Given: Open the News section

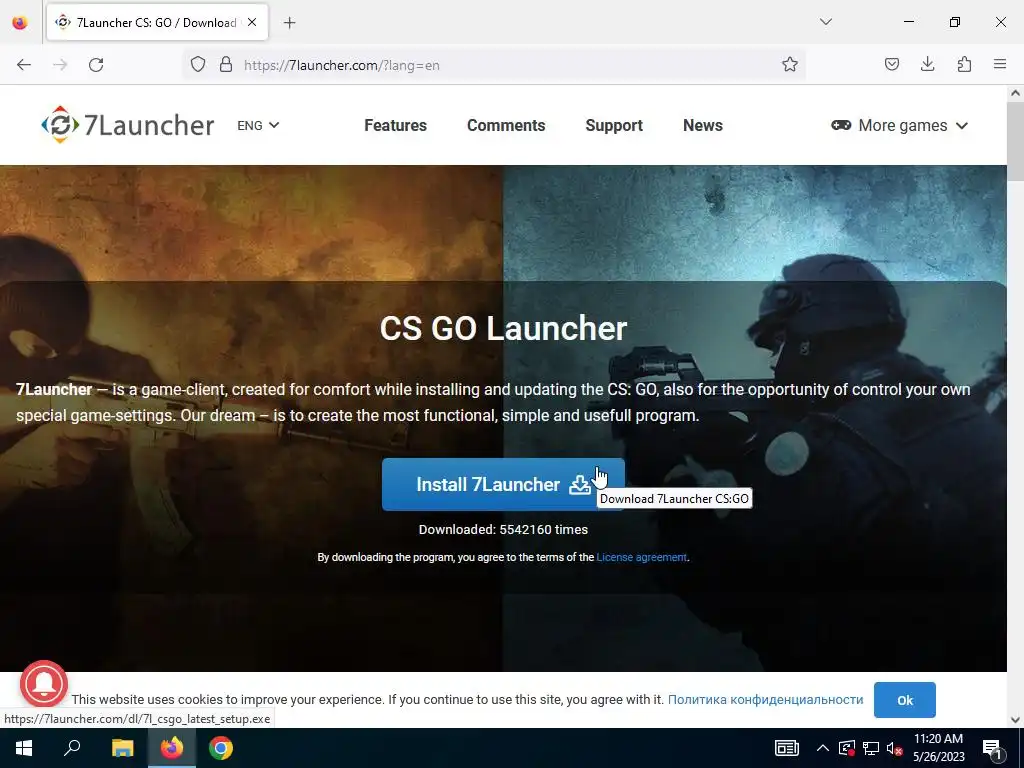Looking at the screenshot, I should [x=703, y=125].
